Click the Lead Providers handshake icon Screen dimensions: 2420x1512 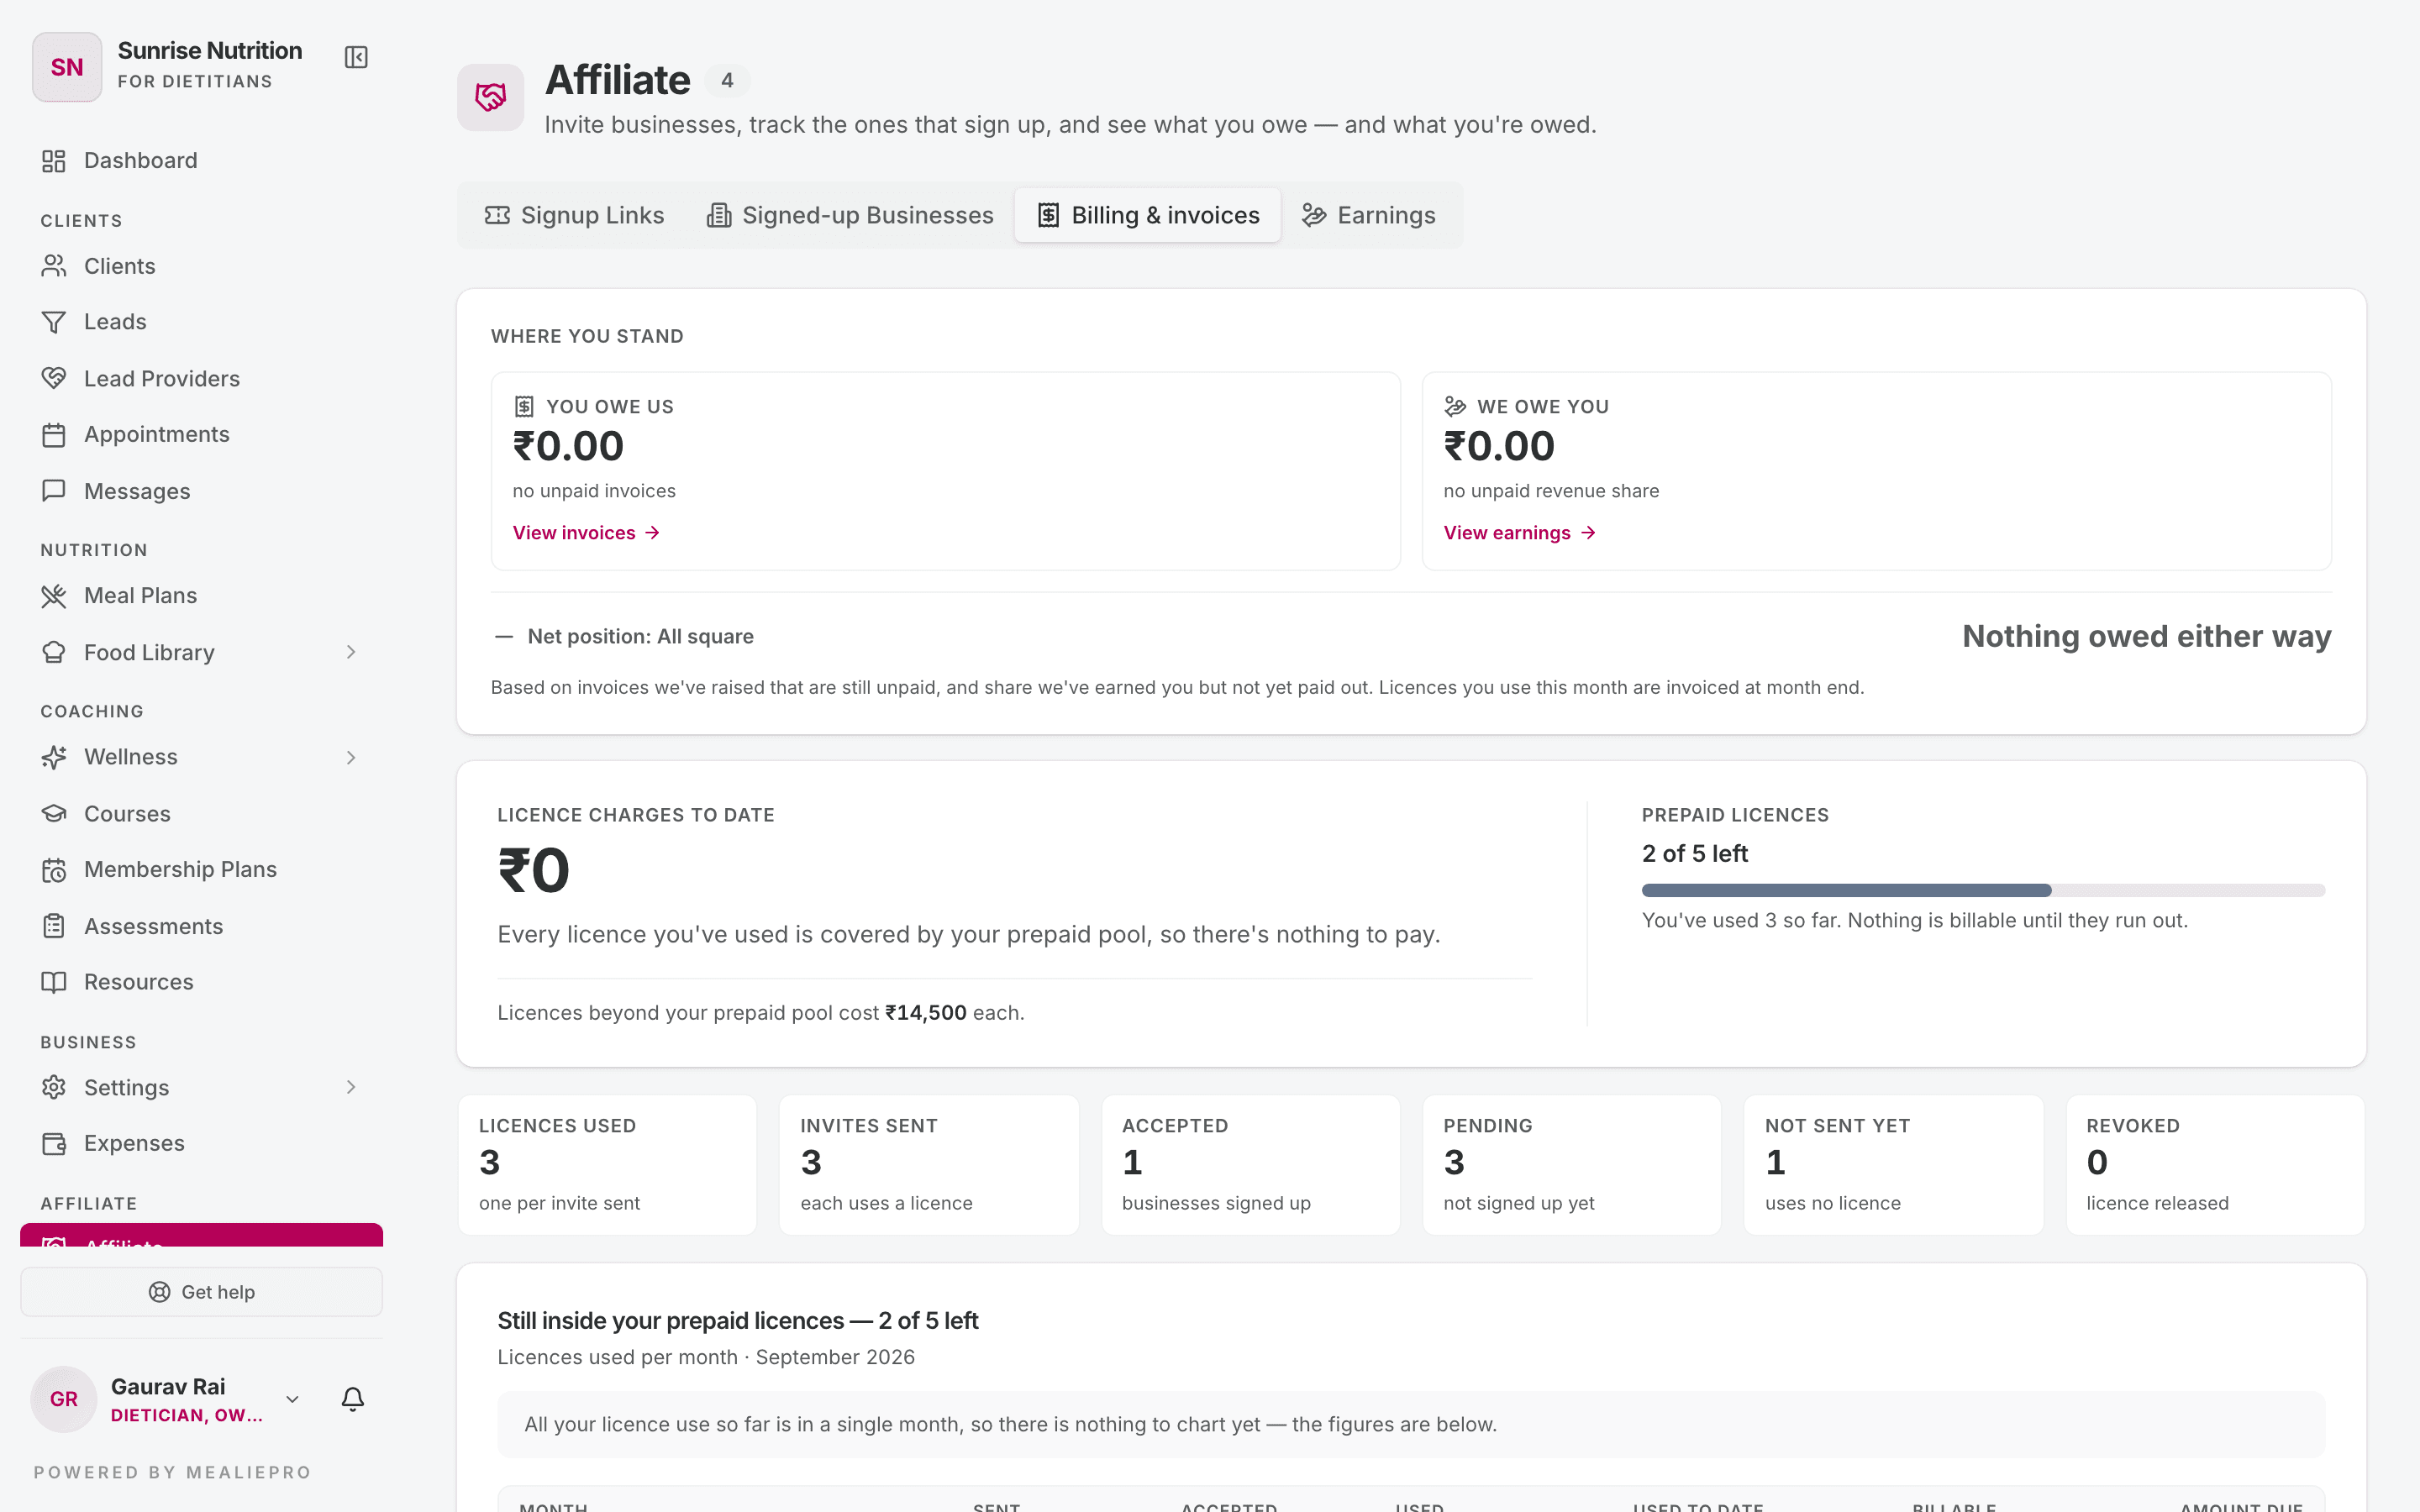click(54, 378)
